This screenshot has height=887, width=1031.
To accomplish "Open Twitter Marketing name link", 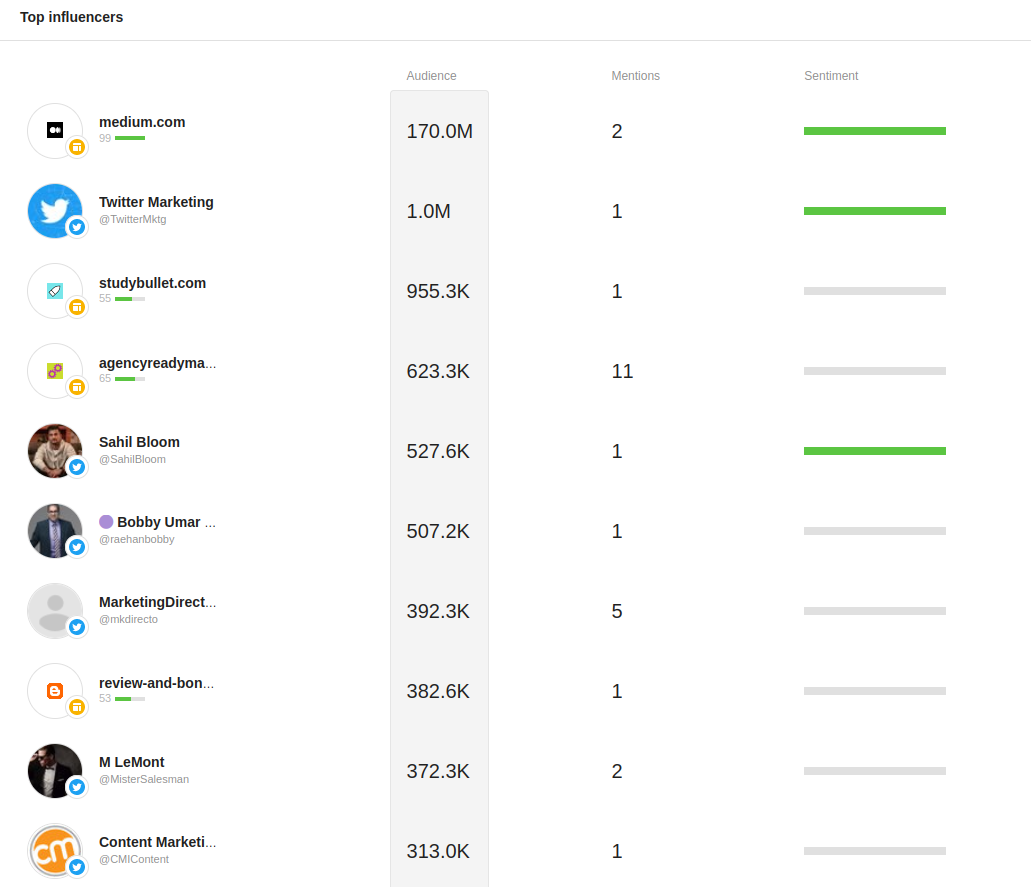I will point(156,202).
